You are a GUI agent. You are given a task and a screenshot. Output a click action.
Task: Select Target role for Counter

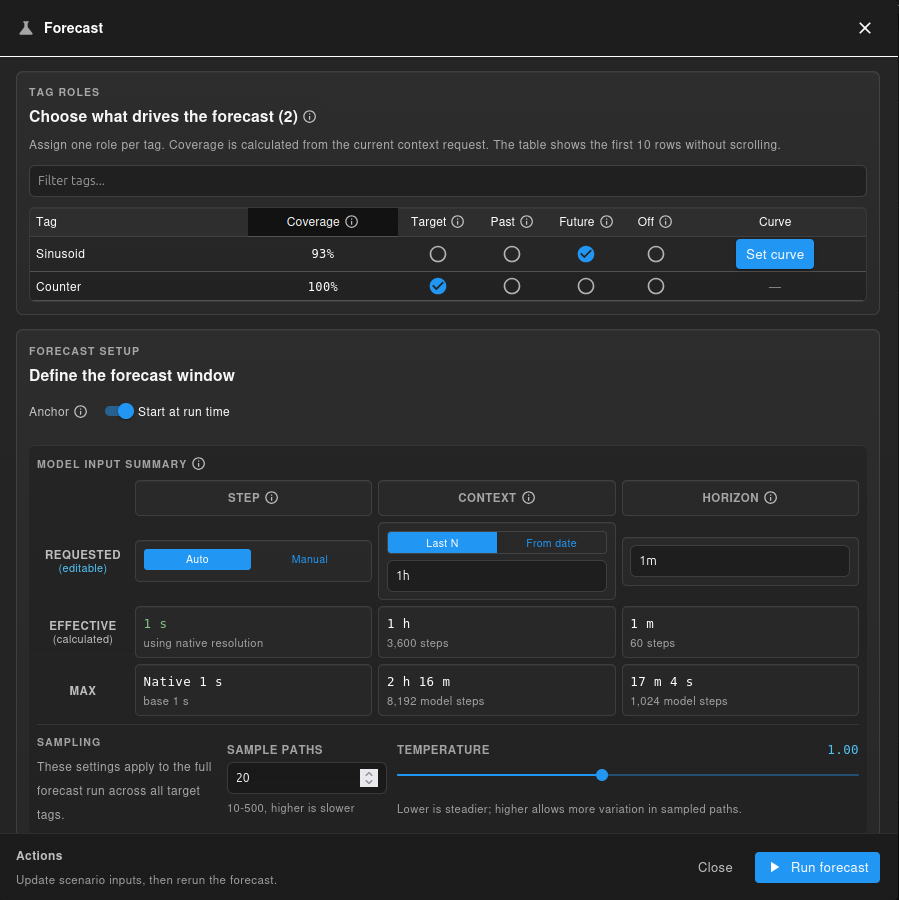438,286
